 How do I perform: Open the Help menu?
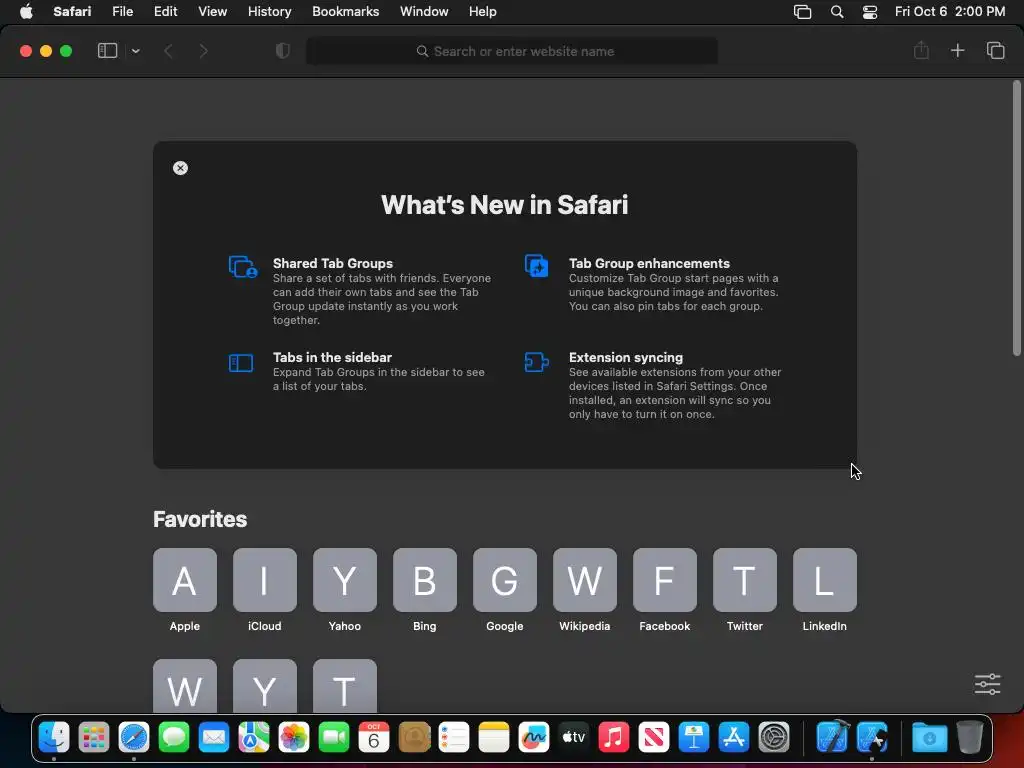[483, 12]
